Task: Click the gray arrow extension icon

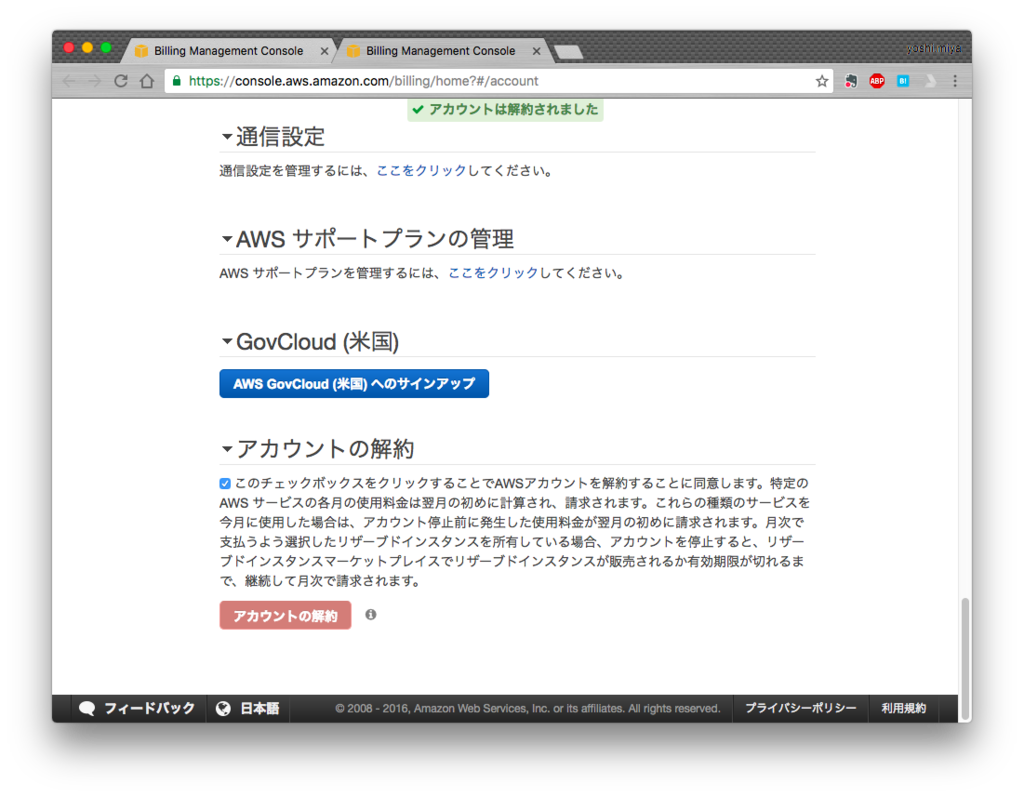Action: 930,81
